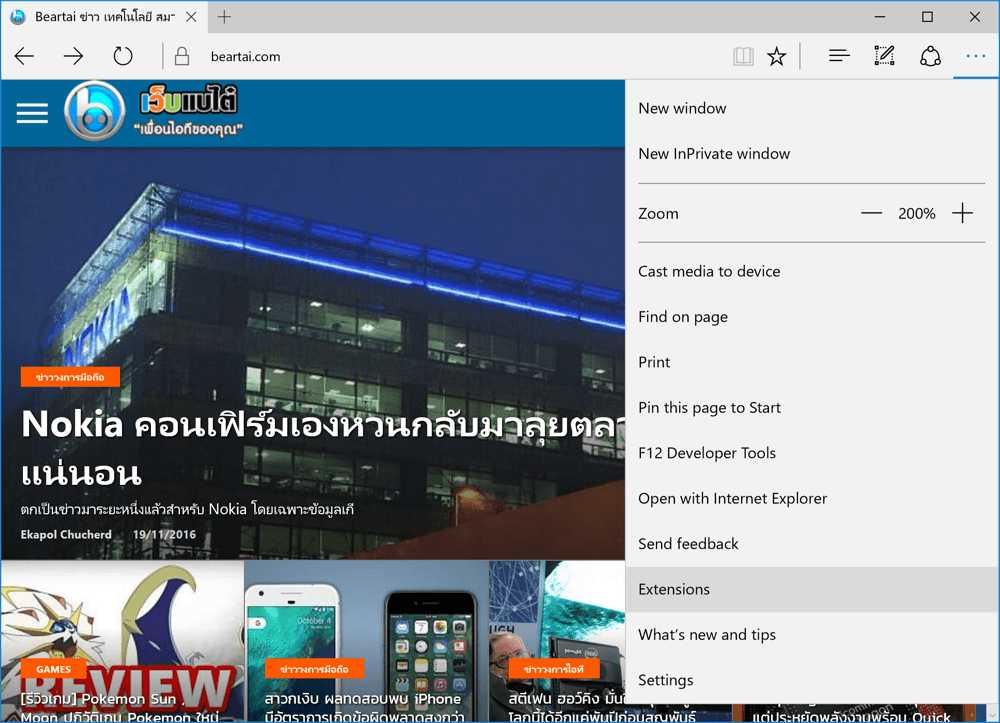1000x723 pixels.
Task: Open the Nokia headline article
Action: coord(323,448)
